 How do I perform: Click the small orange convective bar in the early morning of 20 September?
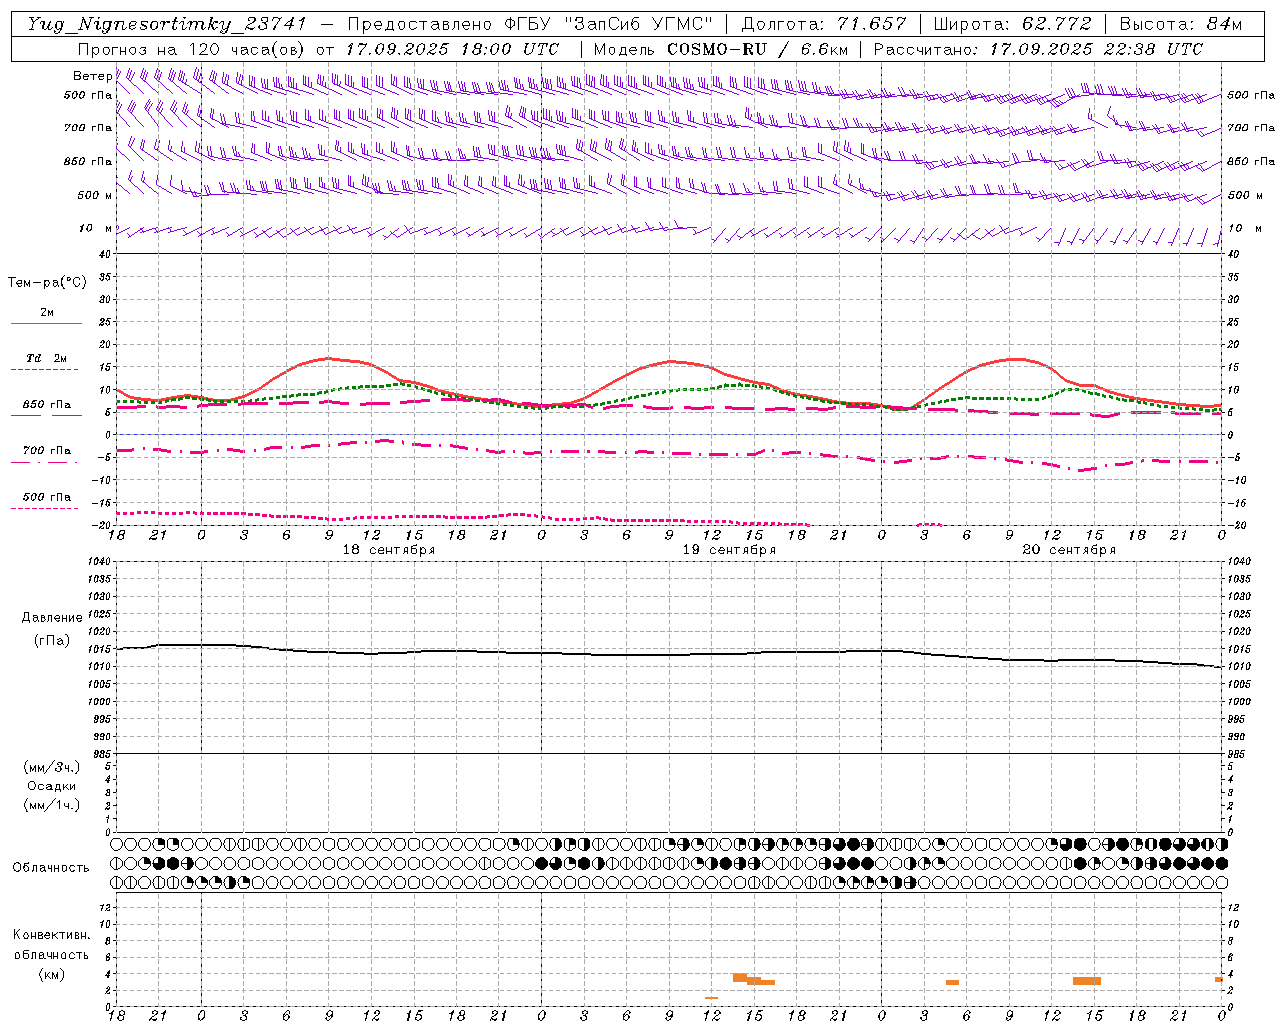pos(952,982)
